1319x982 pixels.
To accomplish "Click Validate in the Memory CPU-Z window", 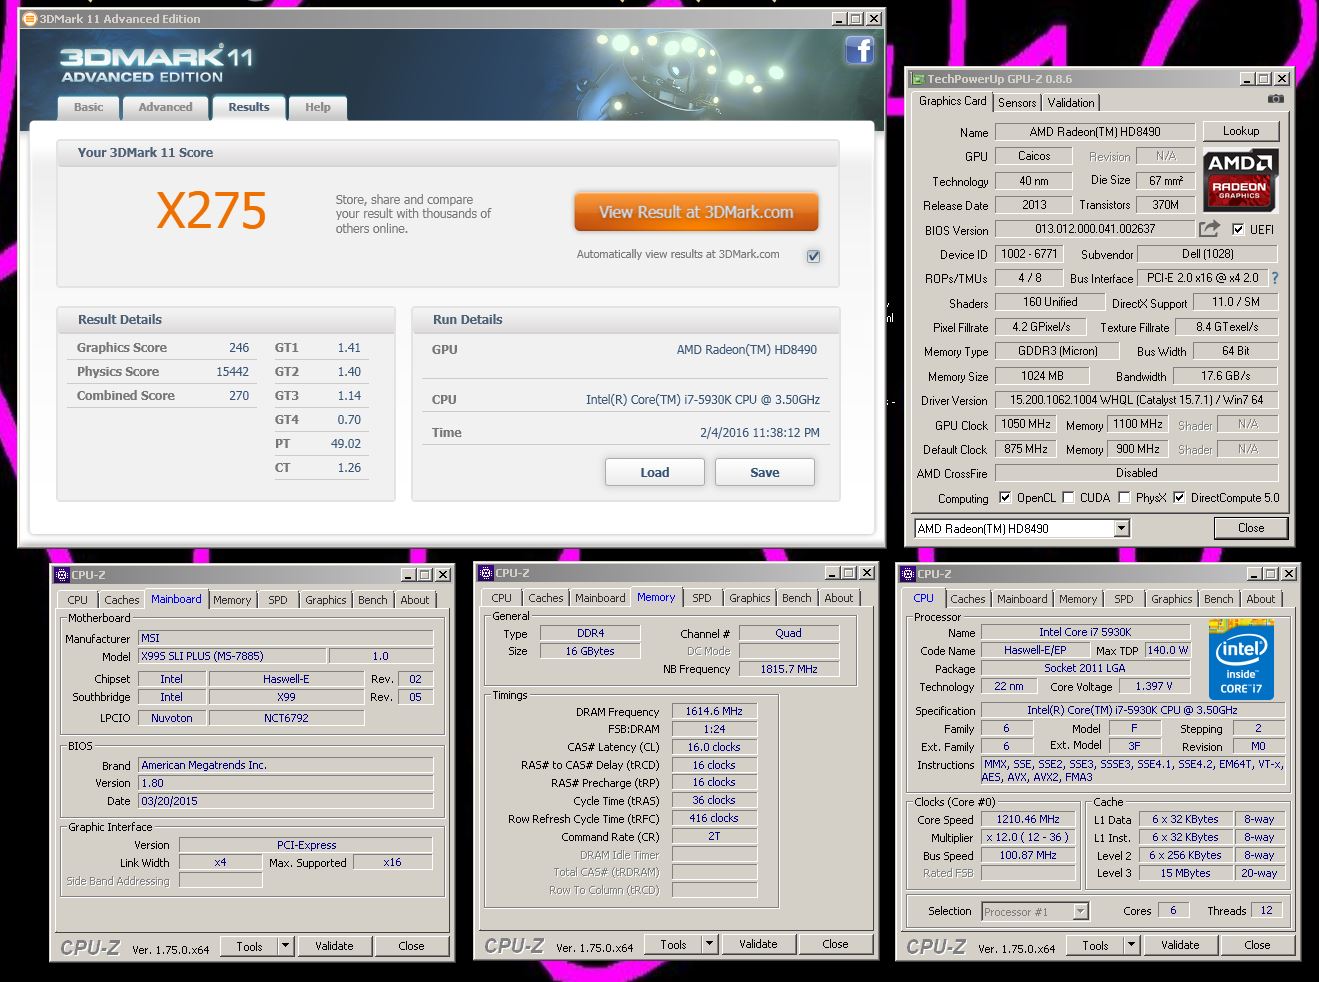I will [x=758, y=943].
